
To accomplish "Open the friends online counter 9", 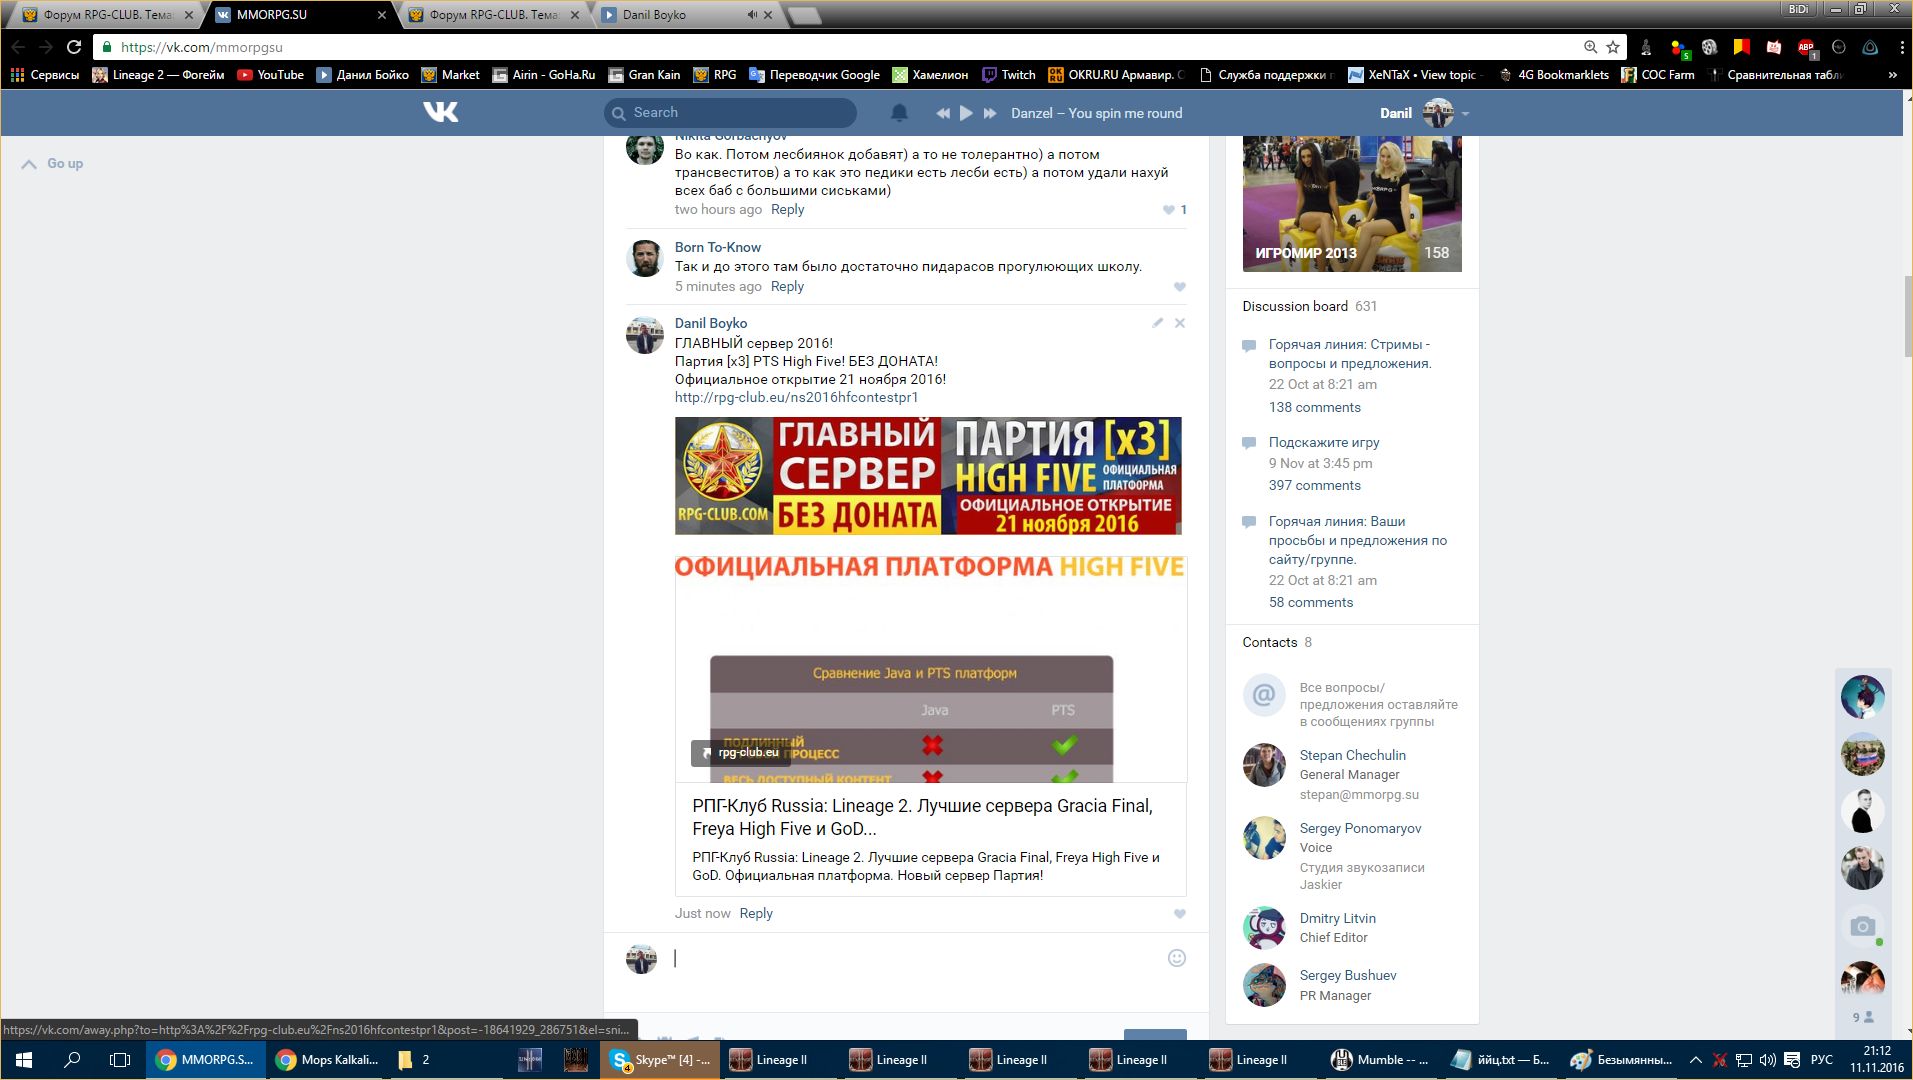I will (1863, 1017).
